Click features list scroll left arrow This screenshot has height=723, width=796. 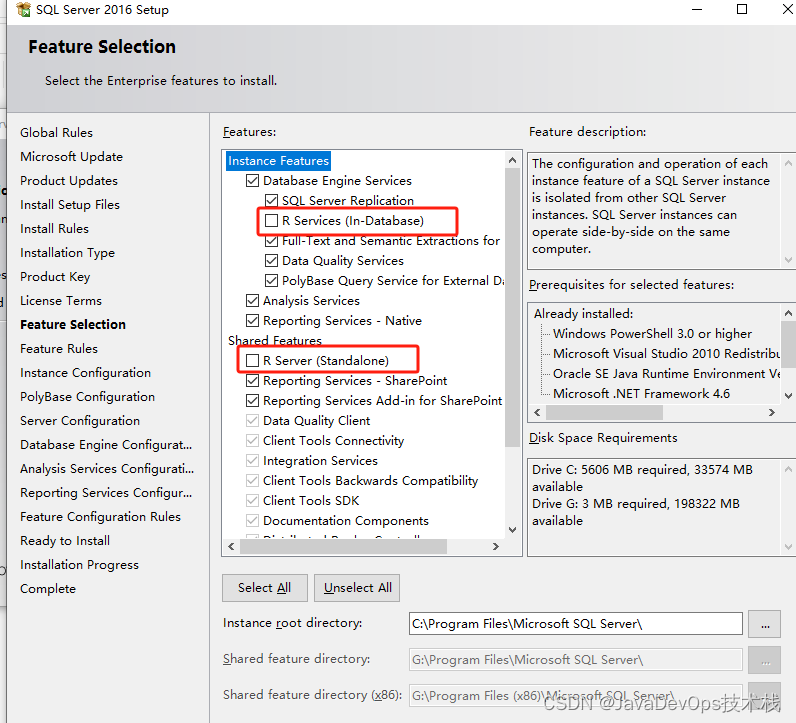coord(231,546)
